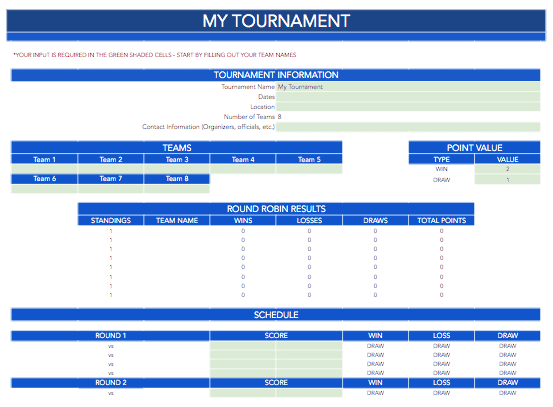Click the ROUND ROBIN RESULTS header
Screen dimensions: 553x407
tap(276, 209)
